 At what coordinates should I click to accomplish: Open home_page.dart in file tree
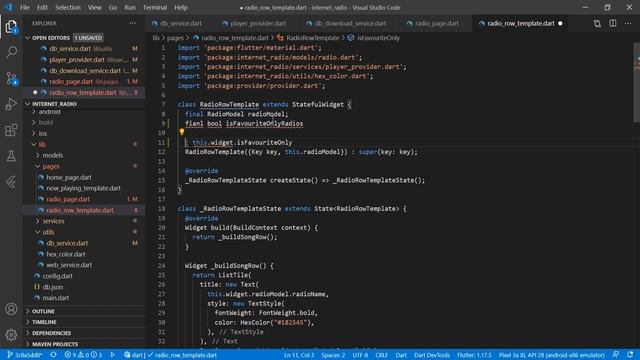pyautogui.click(x=69, y=177)
